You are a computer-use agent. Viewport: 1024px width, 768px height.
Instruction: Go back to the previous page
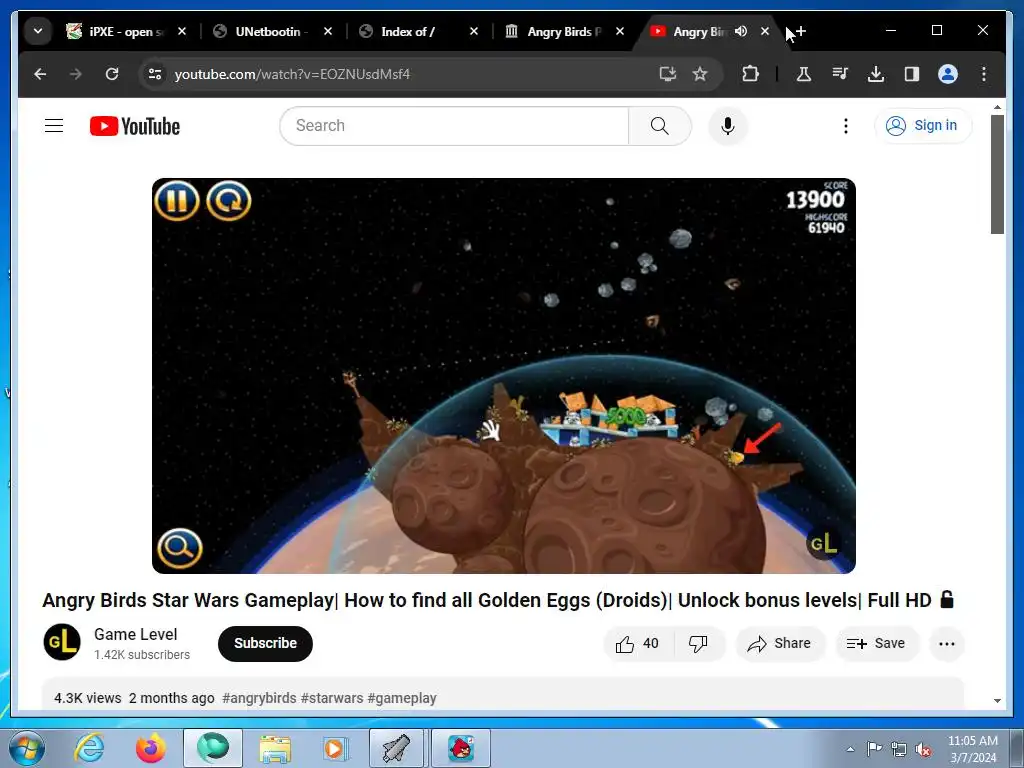coord(40,74)
